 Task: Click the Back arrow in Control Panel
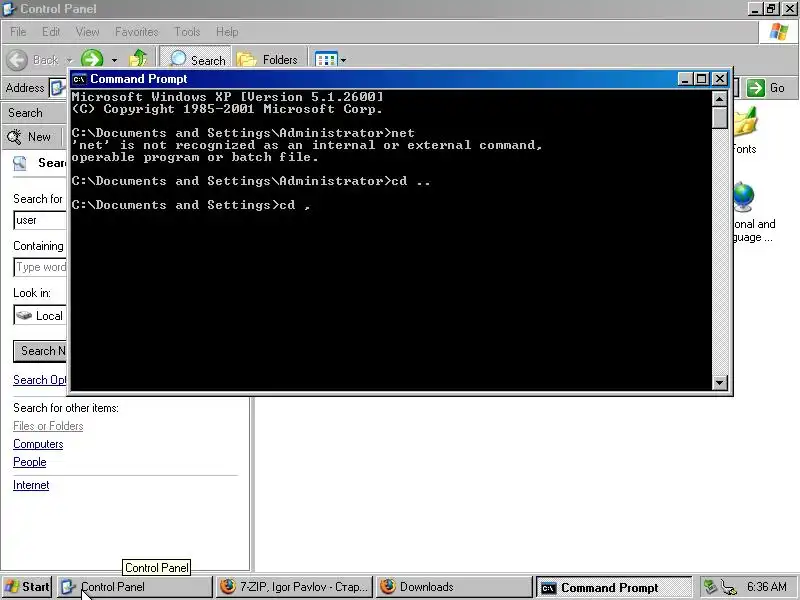(x=17, y=60)
